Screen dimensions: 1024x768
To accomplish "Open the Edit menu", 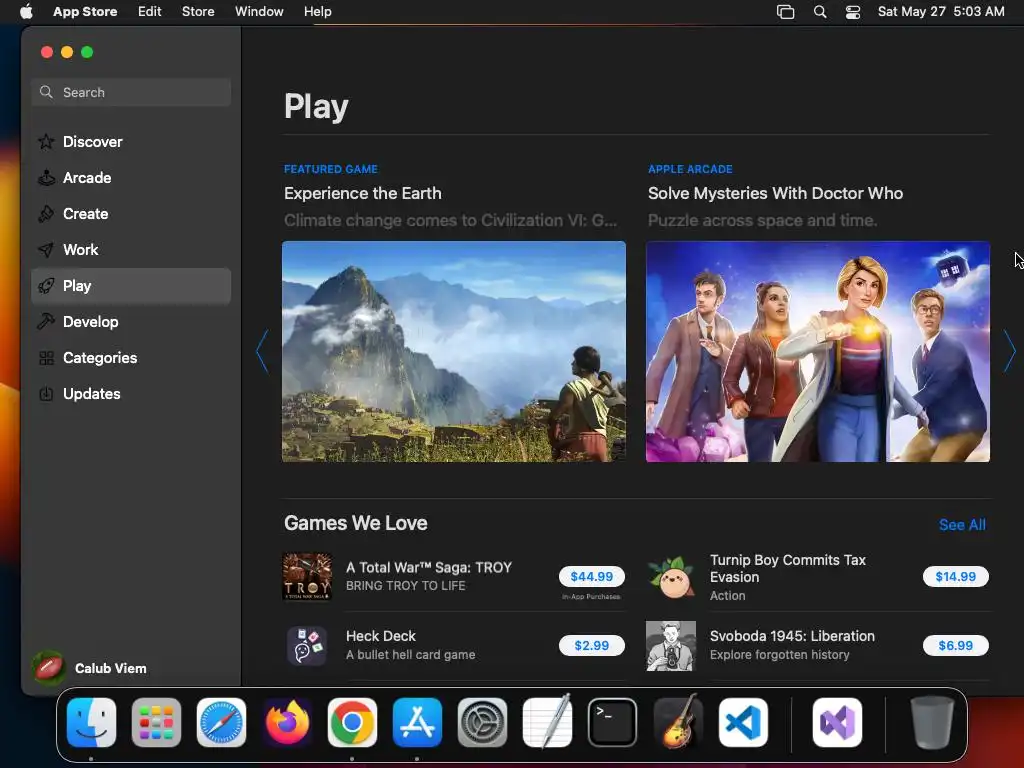I will (150, 11).
